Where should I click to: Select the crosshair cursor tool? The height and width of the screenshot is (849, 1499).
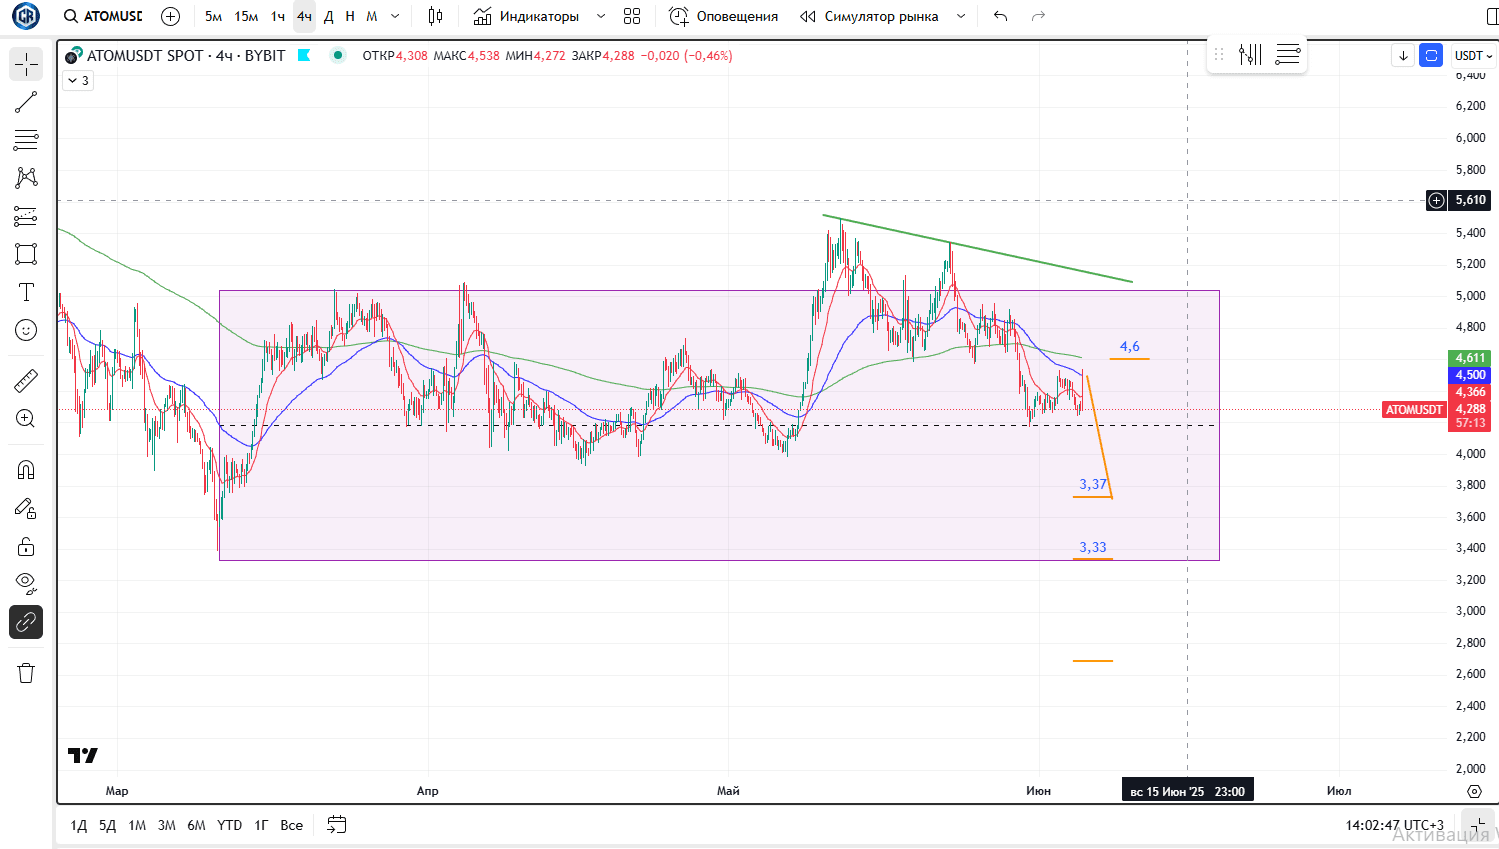tap(26, 65)
